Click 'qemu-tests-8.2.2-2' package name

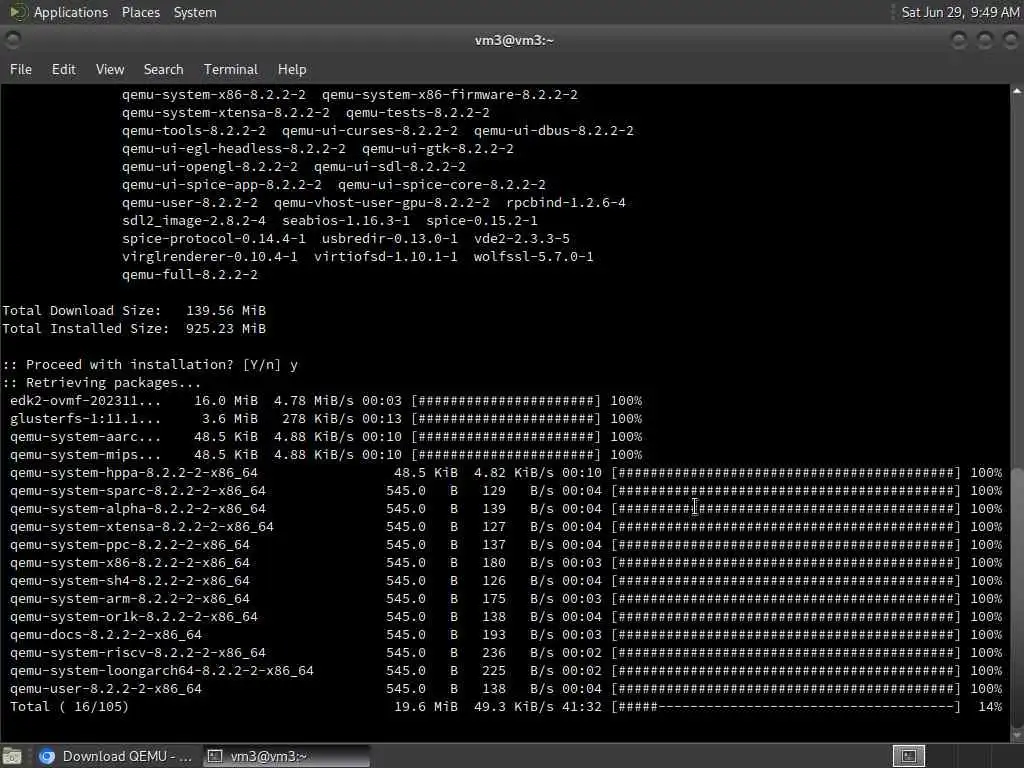(418, 112)
